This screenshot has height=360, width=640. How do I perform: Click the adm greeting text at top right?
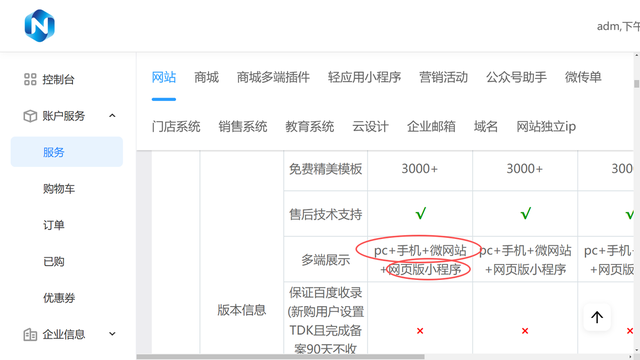click(618, 27)
